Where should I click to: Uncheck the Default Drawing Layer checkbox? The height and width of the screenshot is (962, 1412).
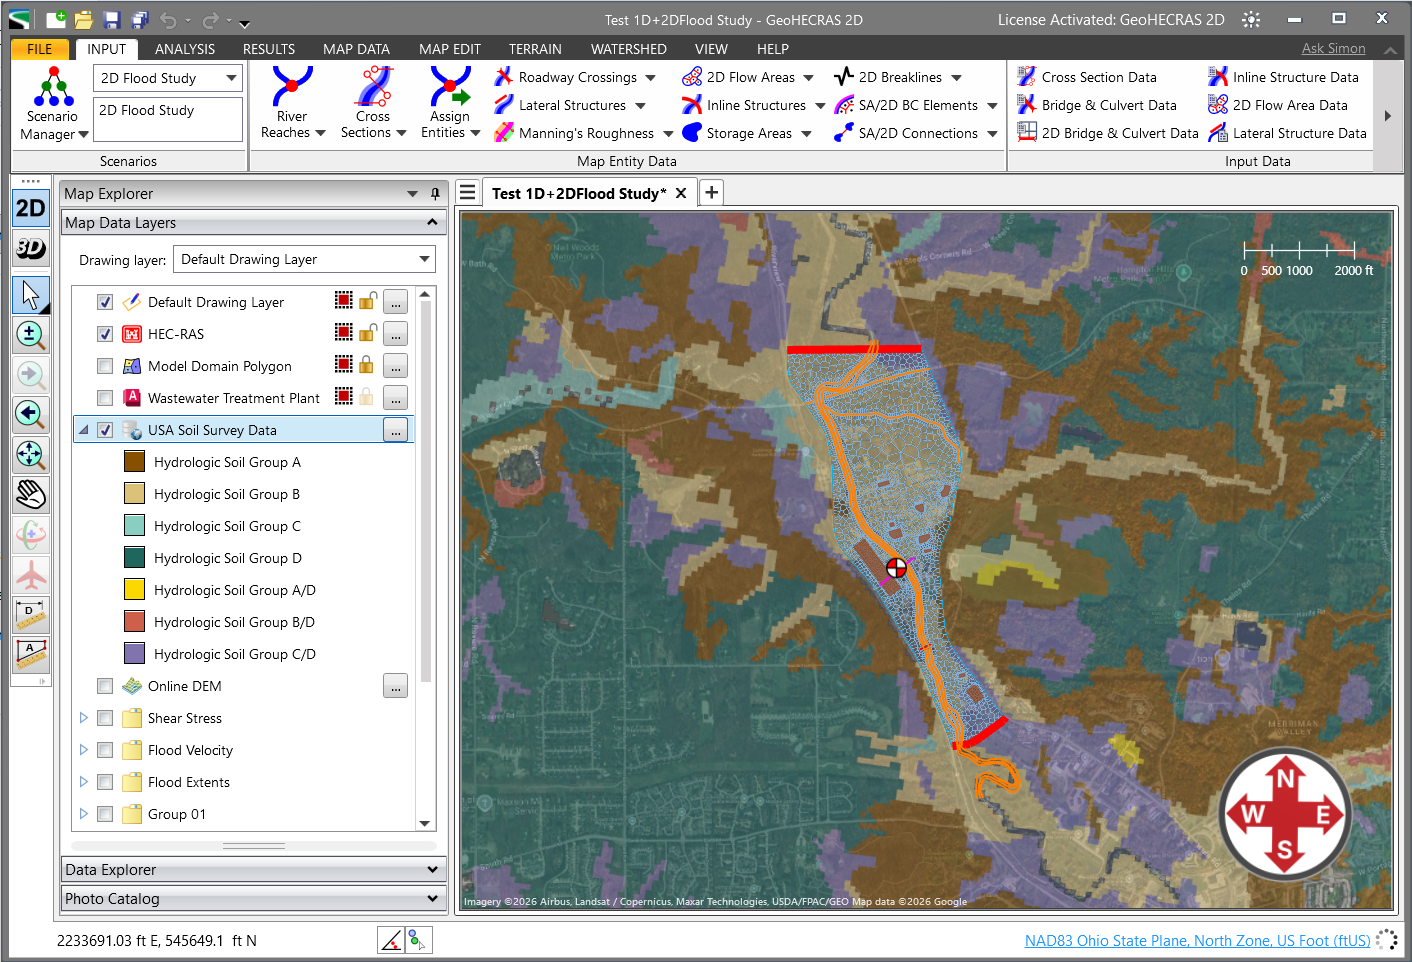tap(105, 302)
